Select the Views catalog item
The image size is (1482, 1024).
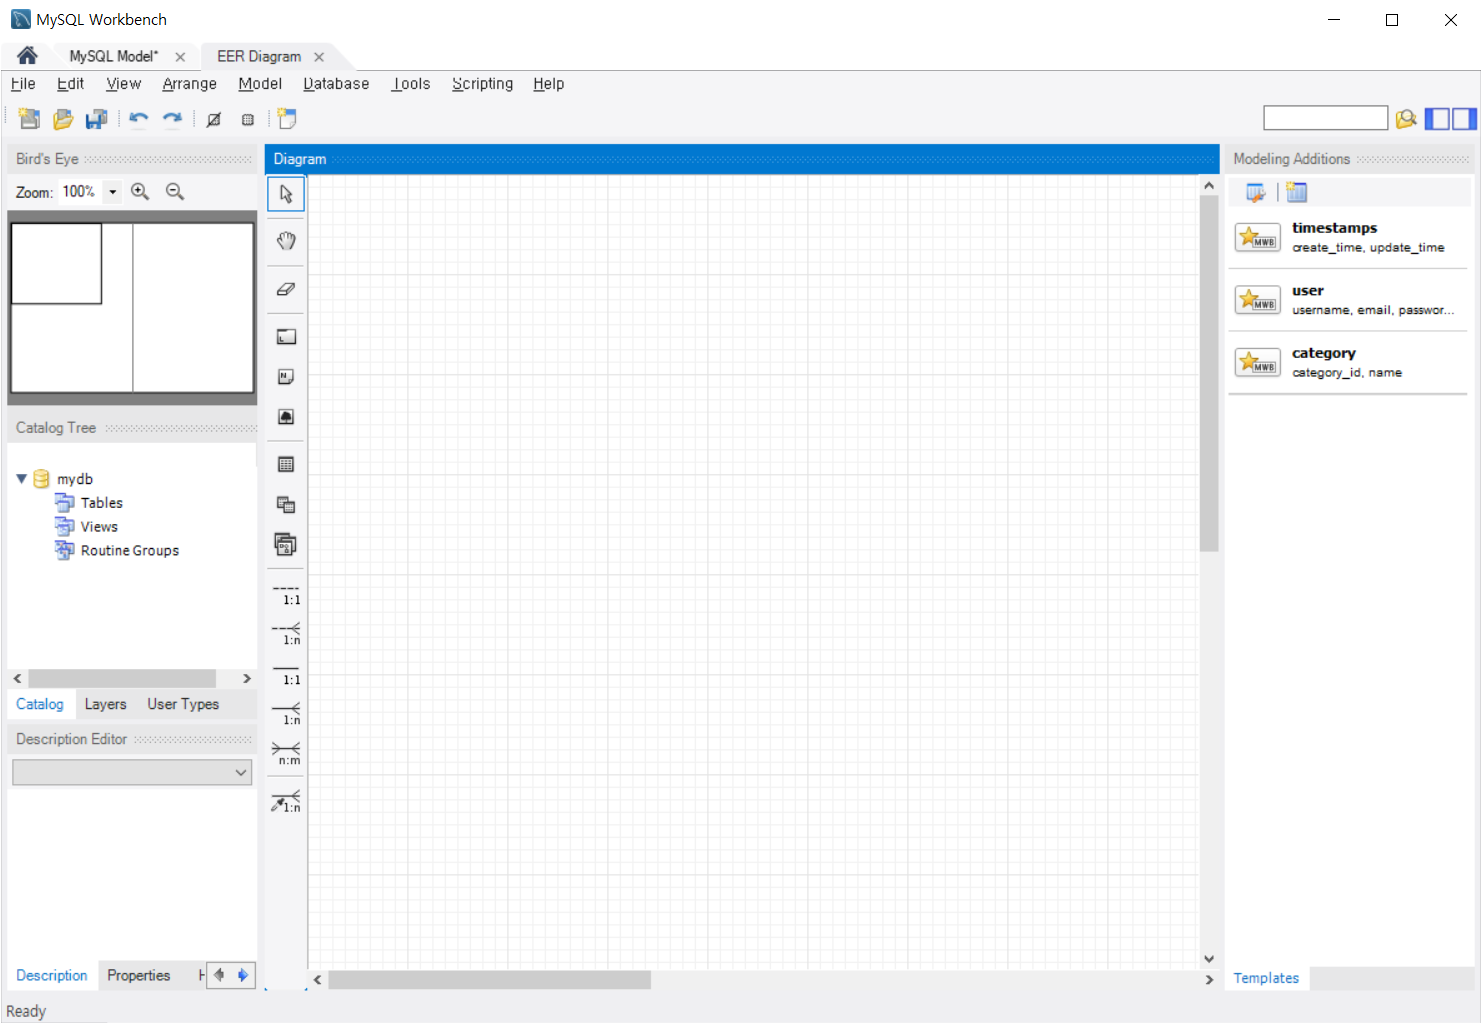[x=99, y=527]
